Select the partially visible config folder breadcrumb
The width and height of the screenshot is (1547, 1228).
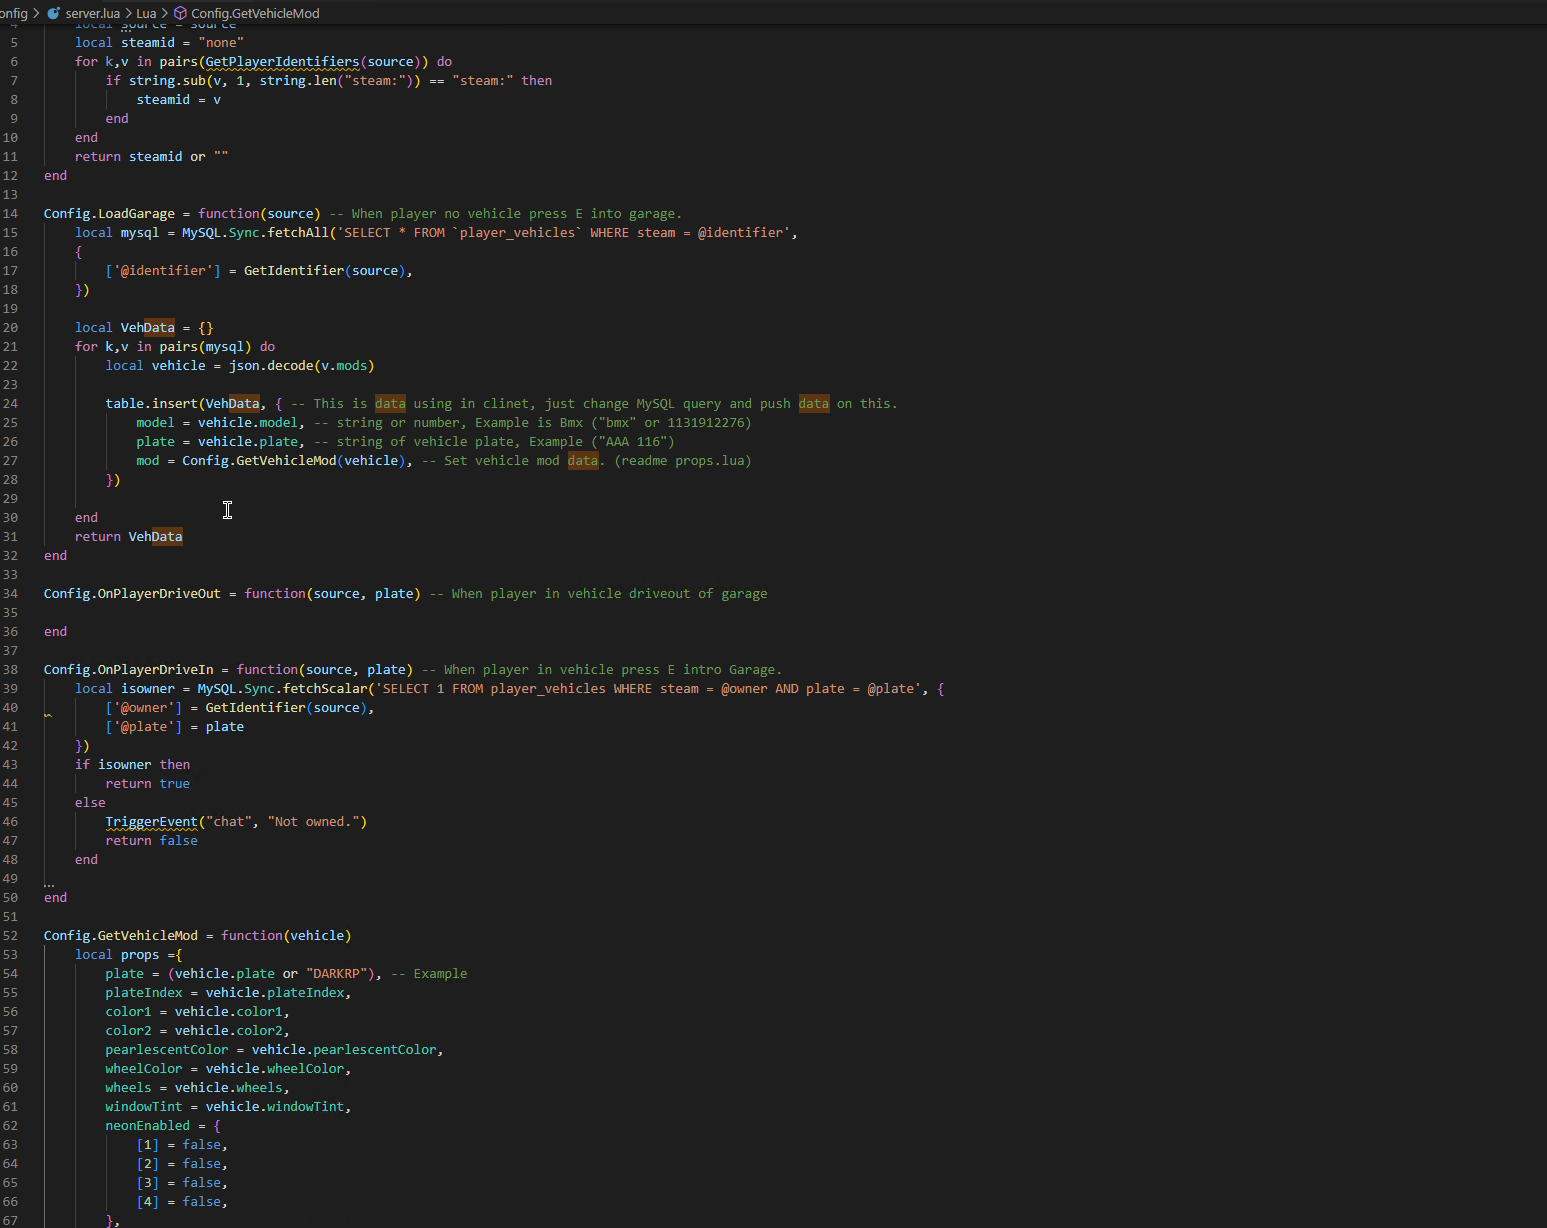click(x=13, y=13)
